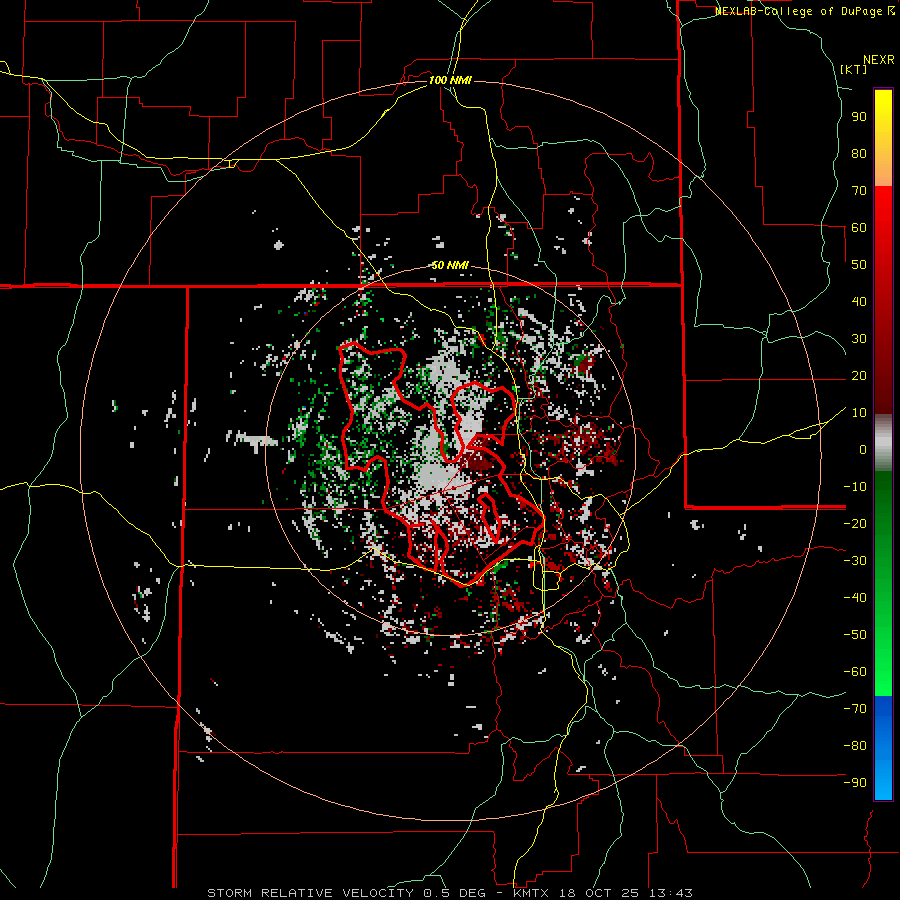Click the 90 value on the velocity scale

click(x=859, y=117)
